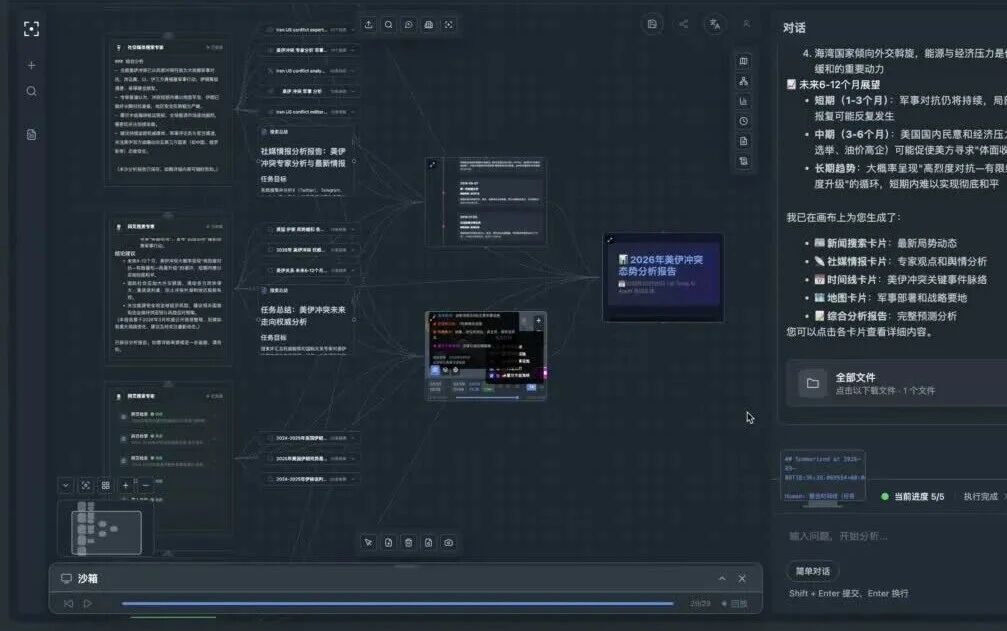The width and height of the screenshot is (1007, 631).
Task: Click the 执行完成 status label
Action: click(x=981, y=496)
